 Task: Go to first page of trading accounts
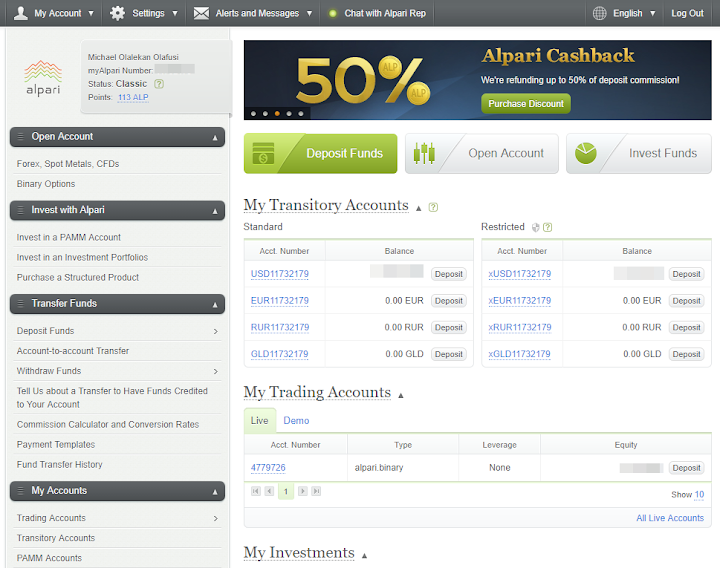tap(256, 491)
